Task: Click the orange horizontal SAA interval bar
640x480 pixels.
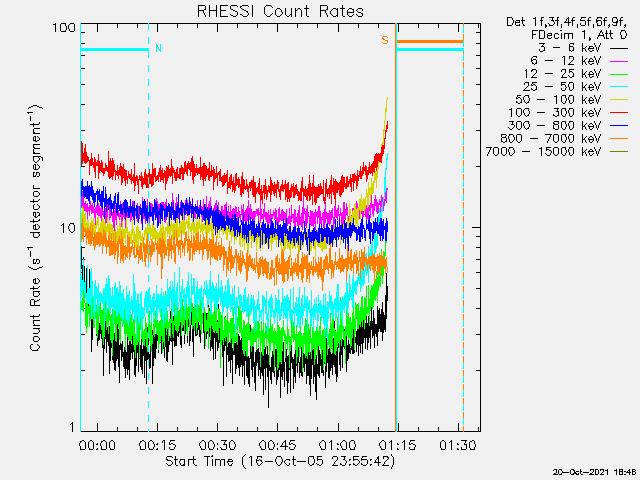Action: (430, 42)
